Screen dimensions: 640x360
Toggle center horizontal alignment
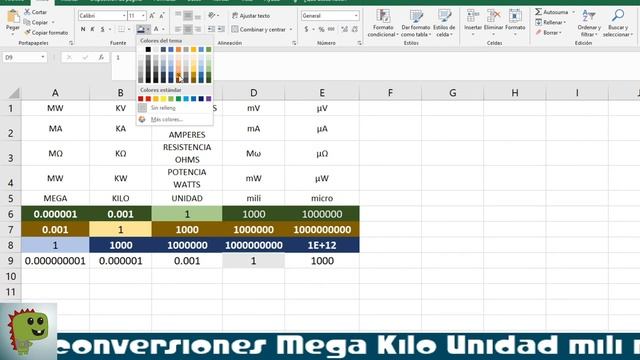[x=188, y=29]
